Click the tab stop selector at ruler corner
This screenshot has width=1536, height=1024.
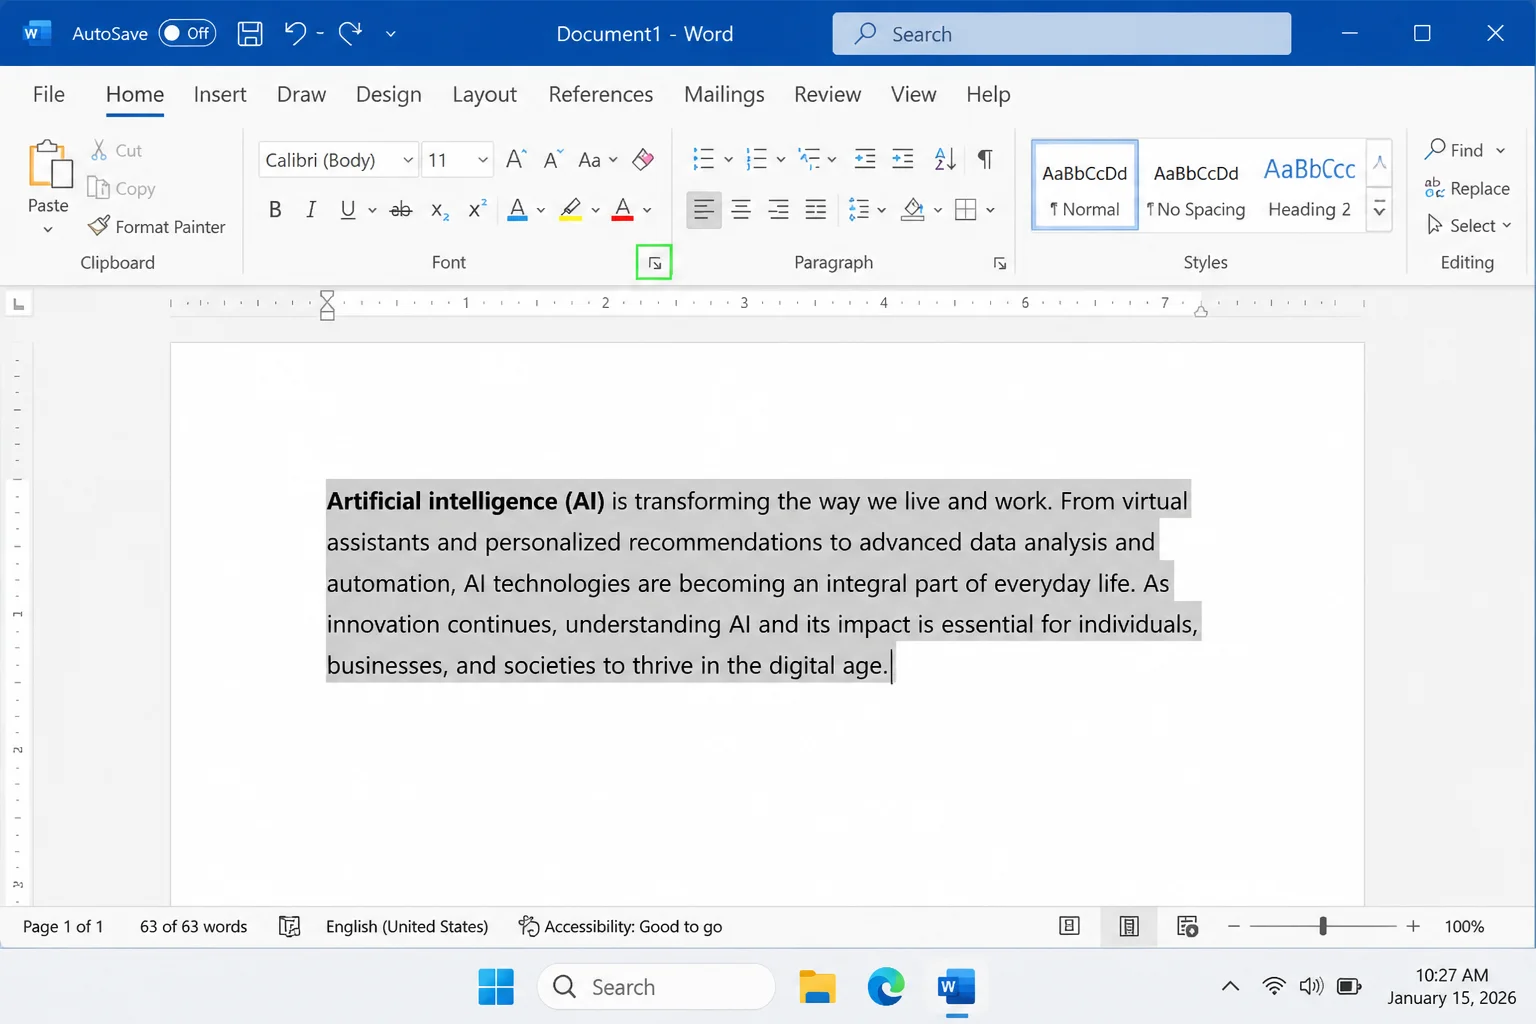pos(18,302)
